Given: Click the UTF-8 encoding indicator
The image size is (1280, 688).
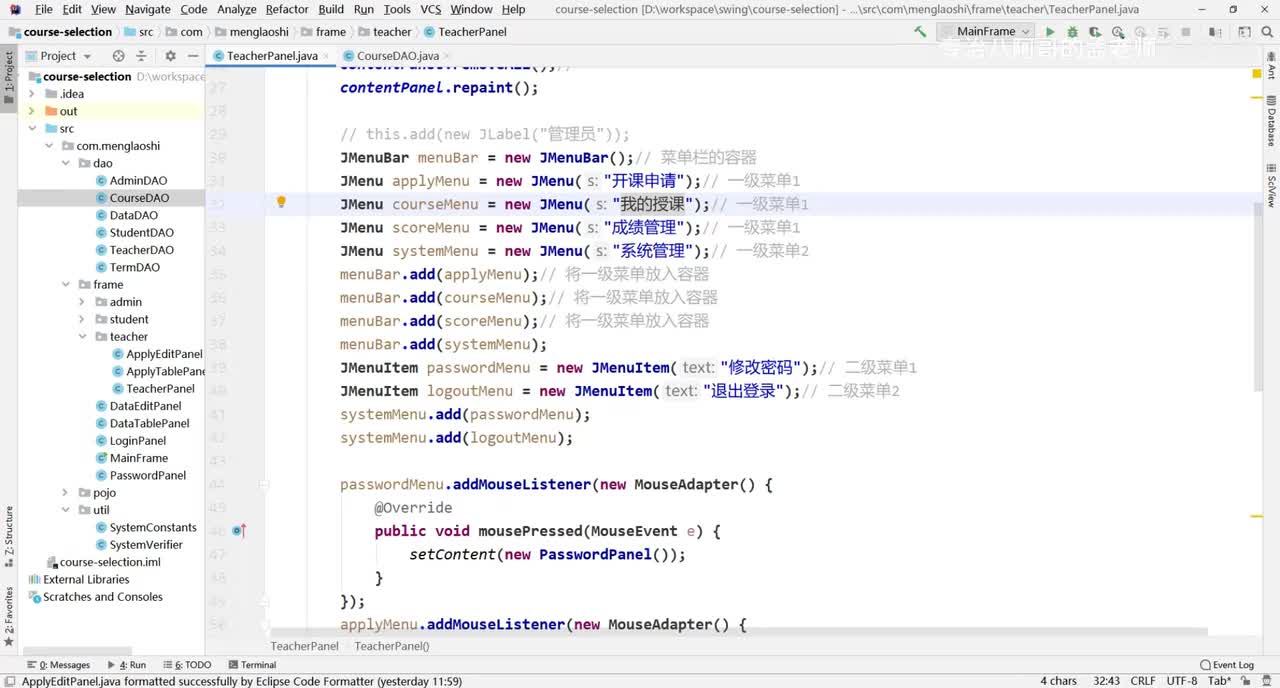Looking at the screenshot, I should [x=1182, y=681].
